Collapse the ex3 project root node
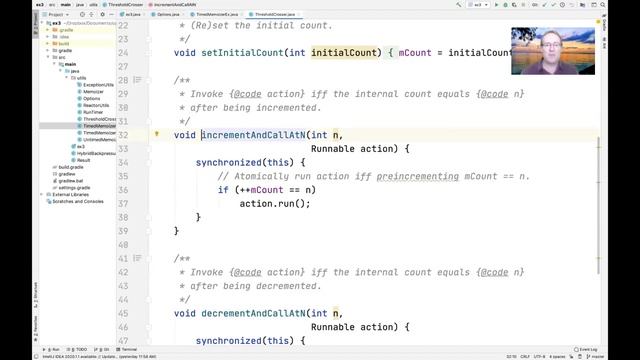The image size is (640, 360). (x=43, y=23)
